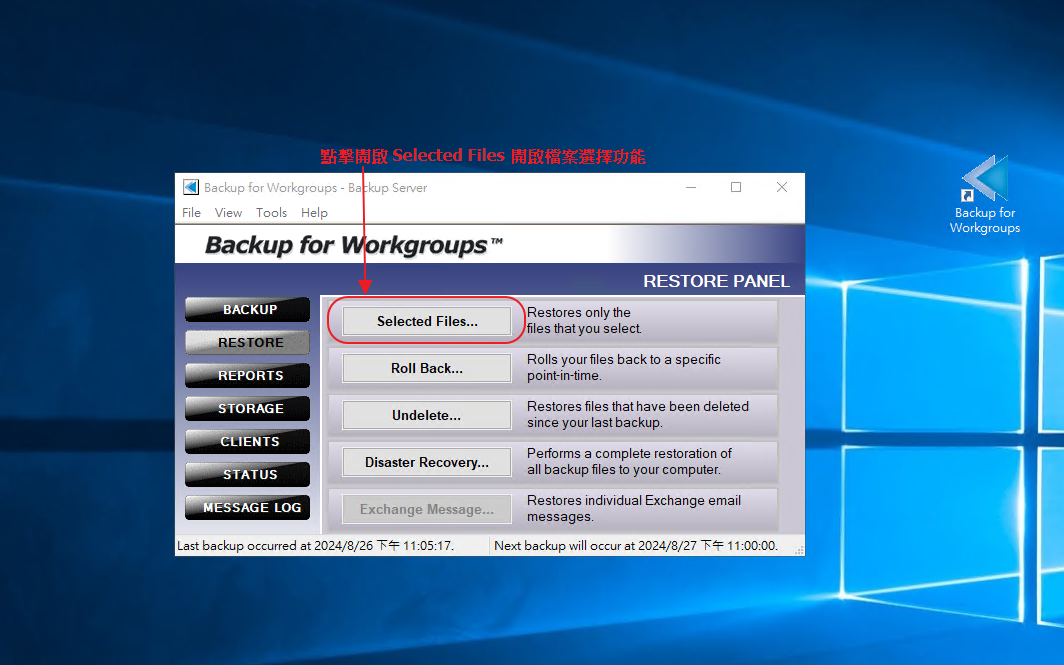
Task: Open the Help menu
Action: (x=314, y=213)
